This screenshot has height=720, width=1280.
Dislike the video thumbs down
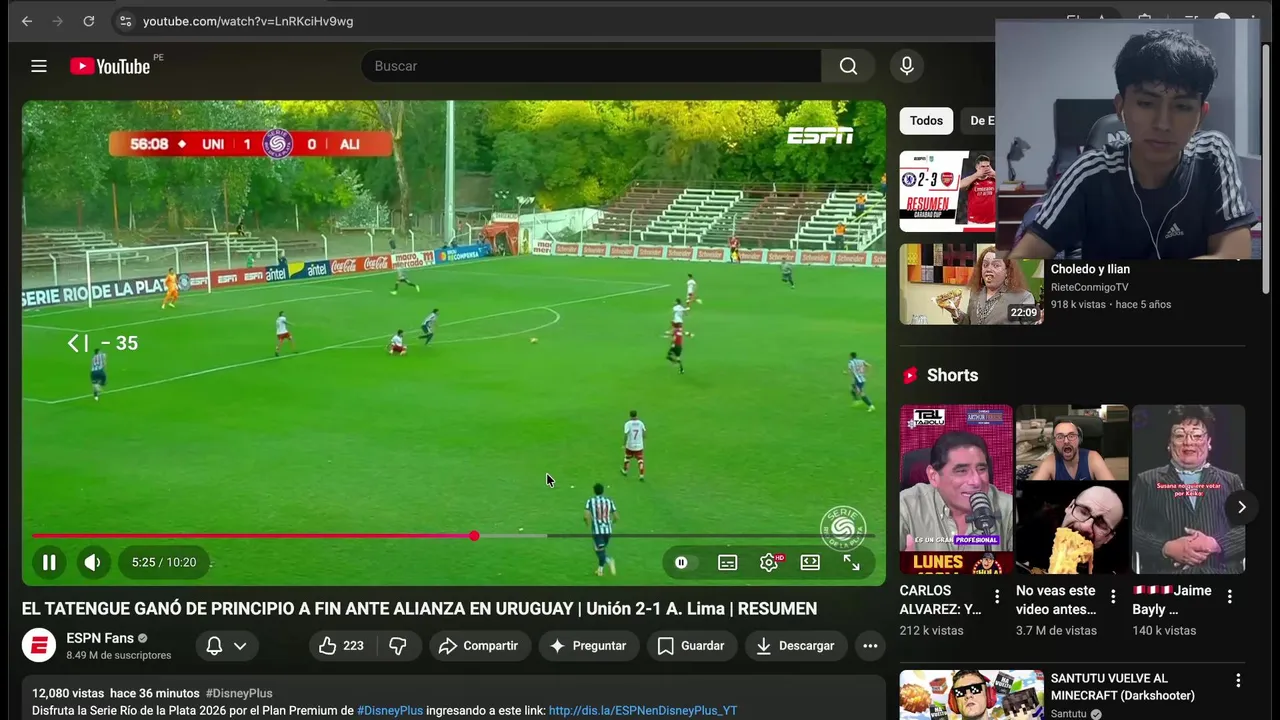[x=398, y=646]
